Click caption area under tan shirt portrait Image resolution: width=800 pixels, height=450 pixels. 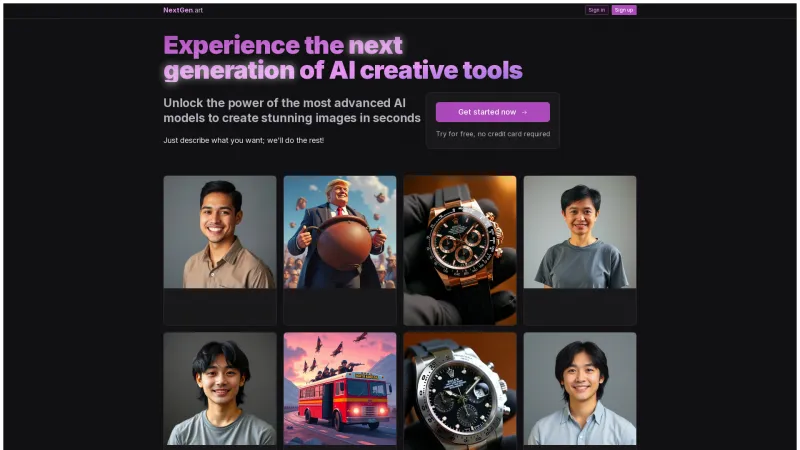(x=220, y=307)
